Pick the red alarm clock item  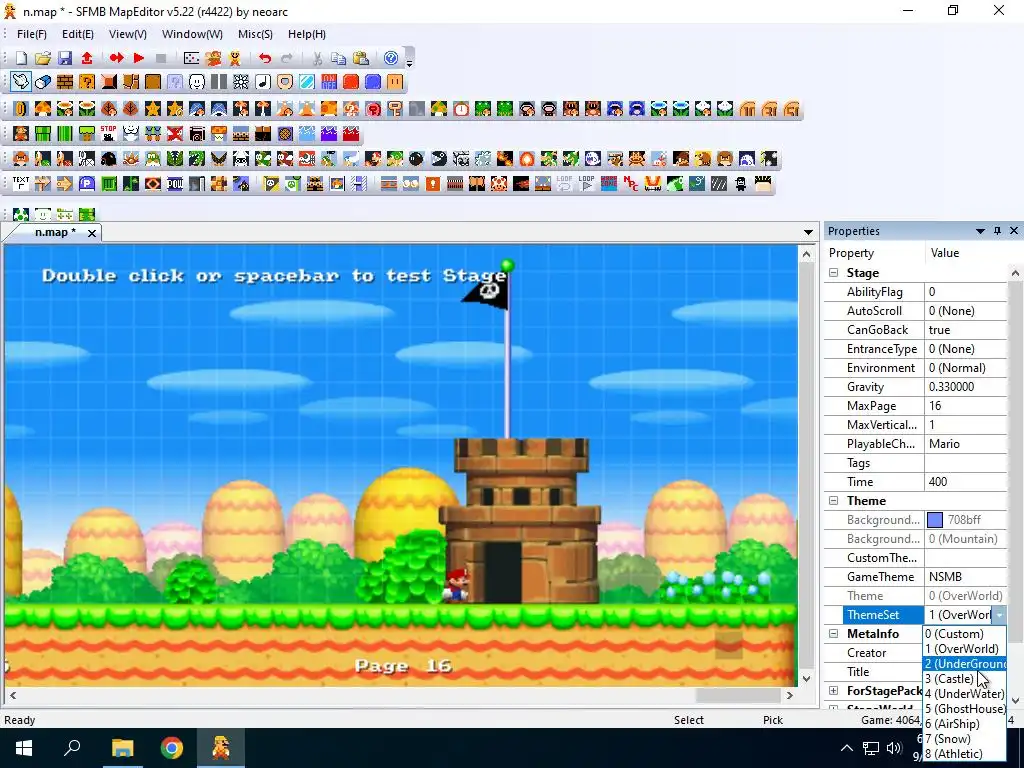click(461, 109)
